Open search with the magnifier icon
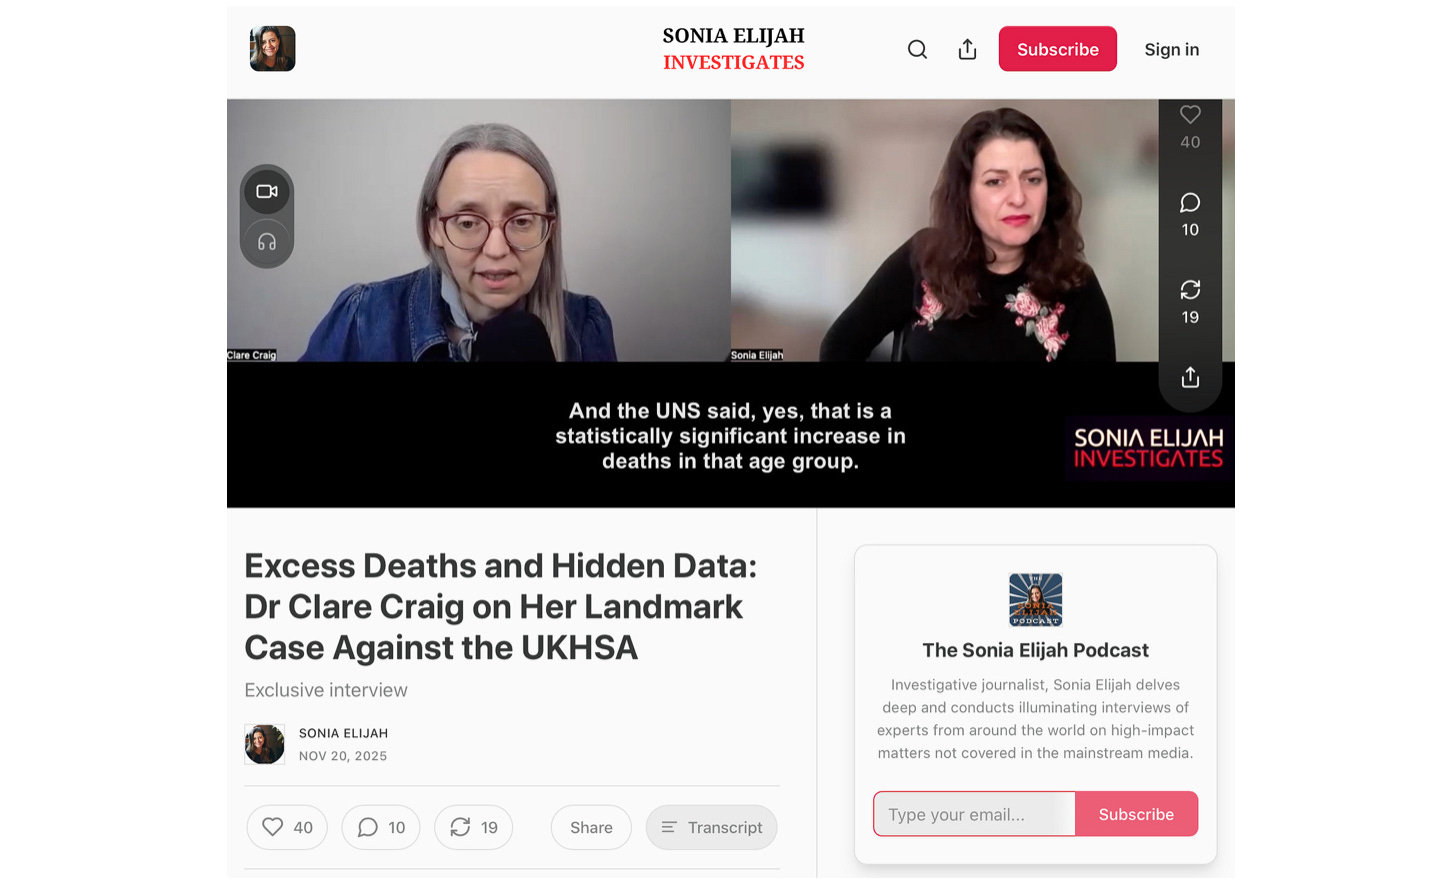 (x=917, y=49)
